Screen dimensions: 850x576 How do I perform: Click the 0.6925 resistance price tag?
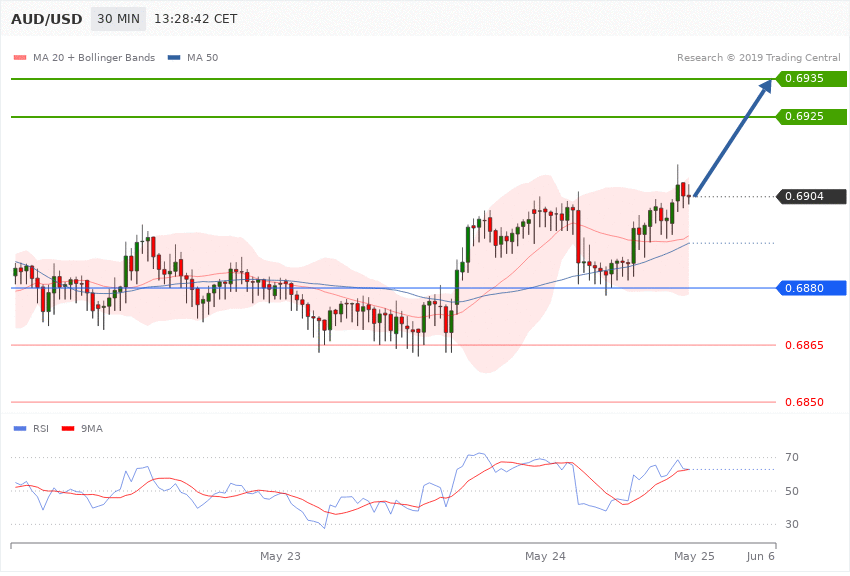(x=811, y=117)
